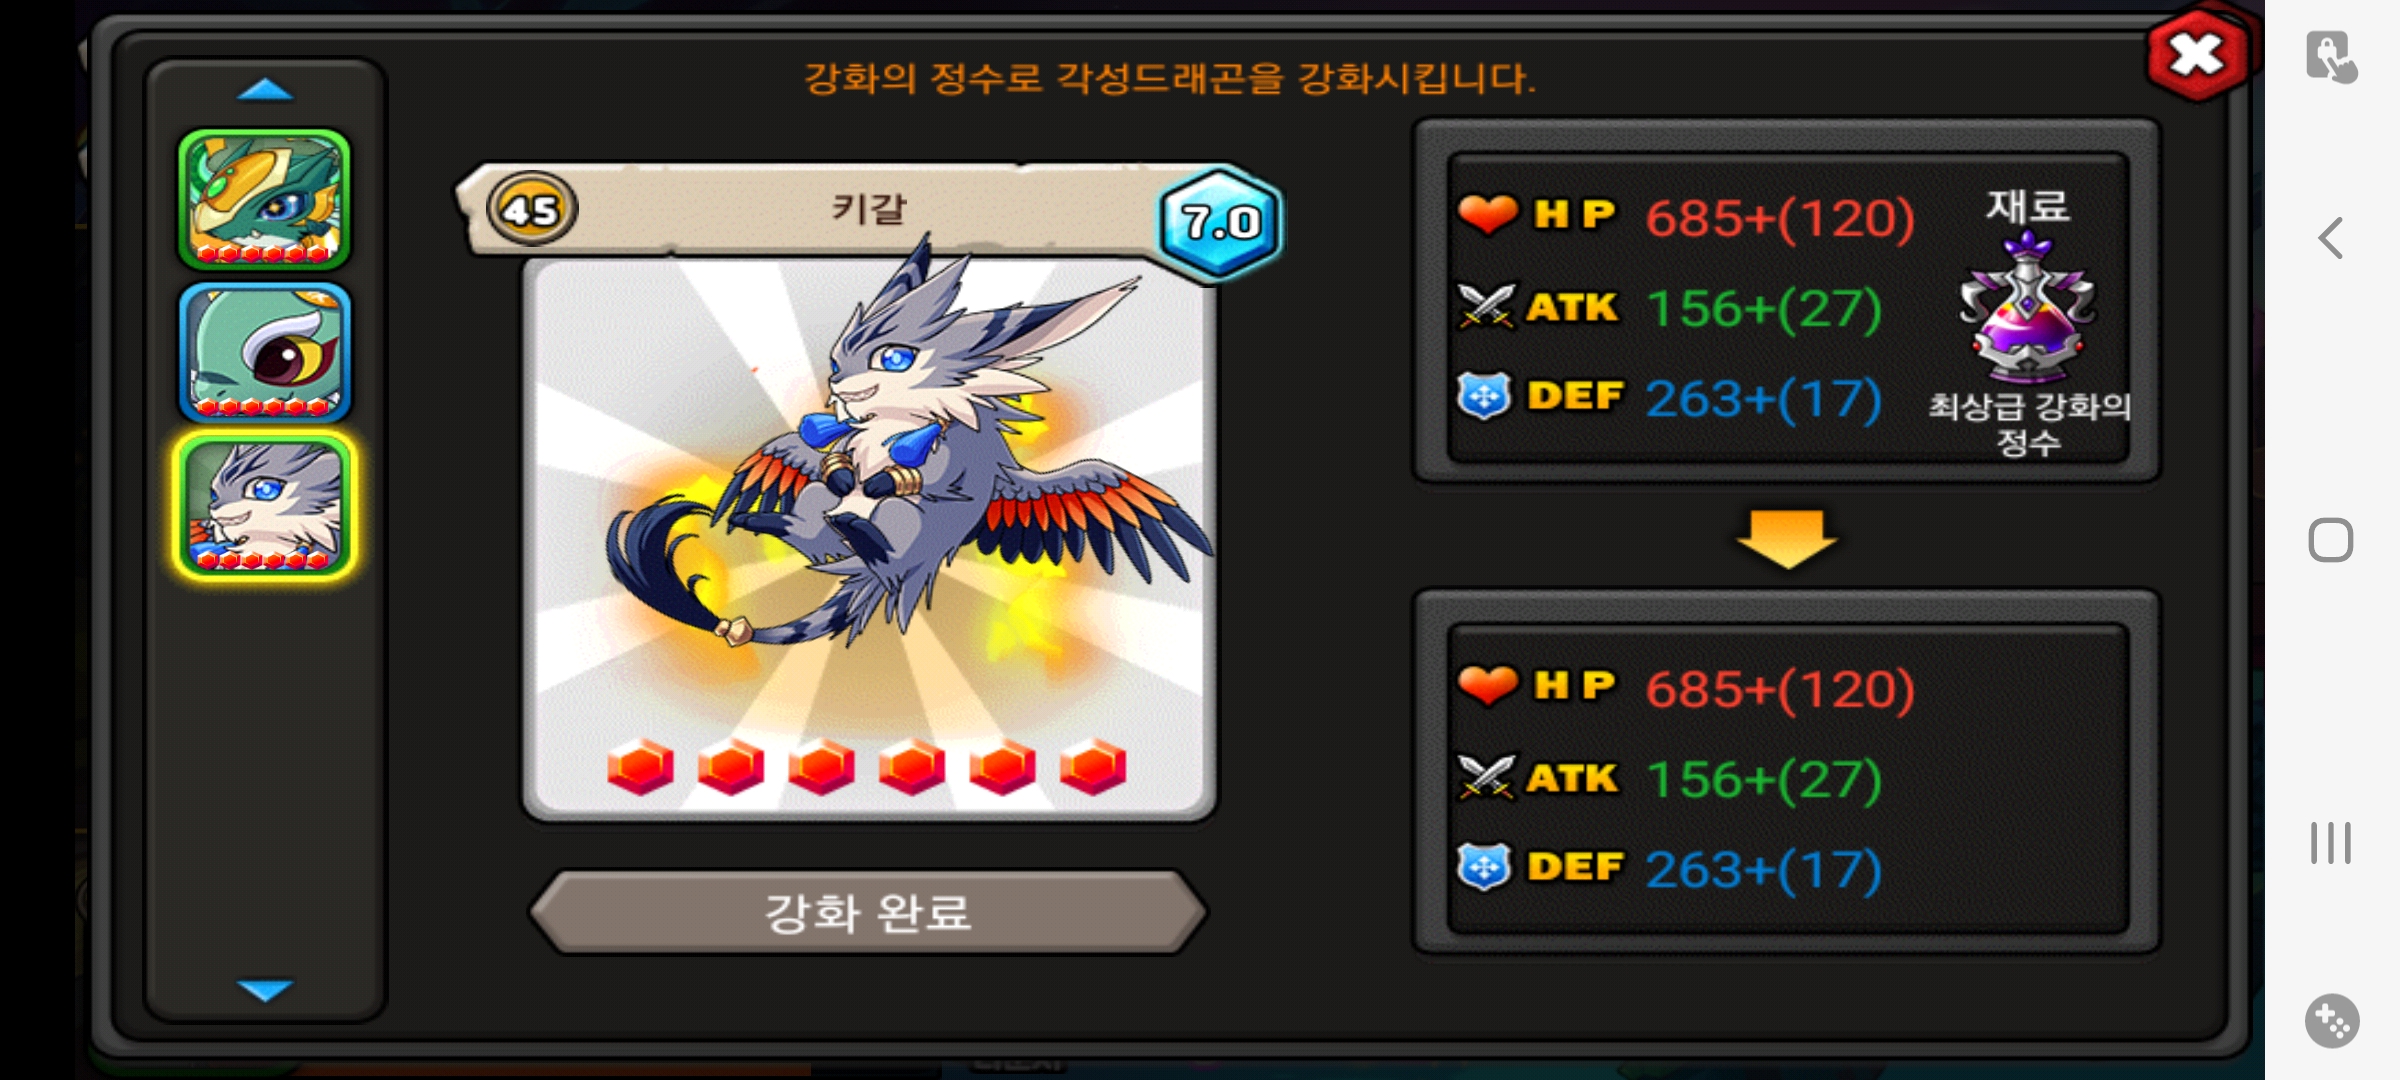
Task: Click the HP heart icon in the upper stats
Action: pyautogui.click(x=1488, y=214)
